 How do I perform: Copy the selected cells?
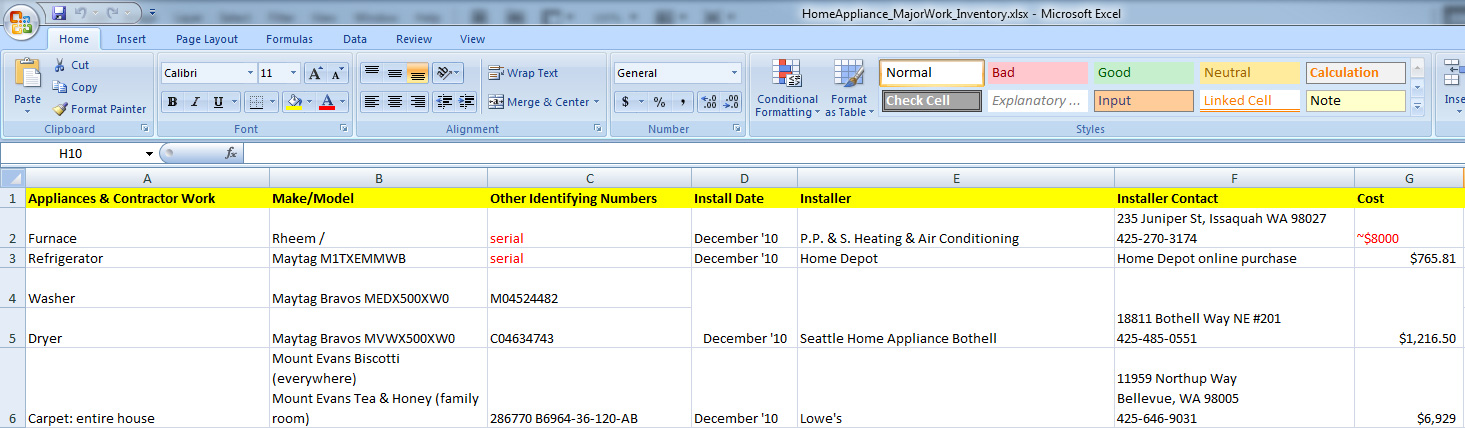coord(75,87)
